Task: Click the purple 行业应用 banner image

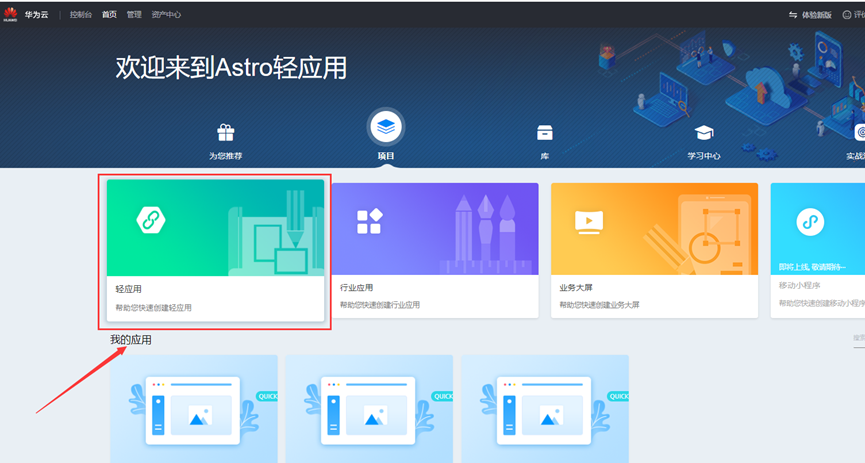Action: click(435, 228)
